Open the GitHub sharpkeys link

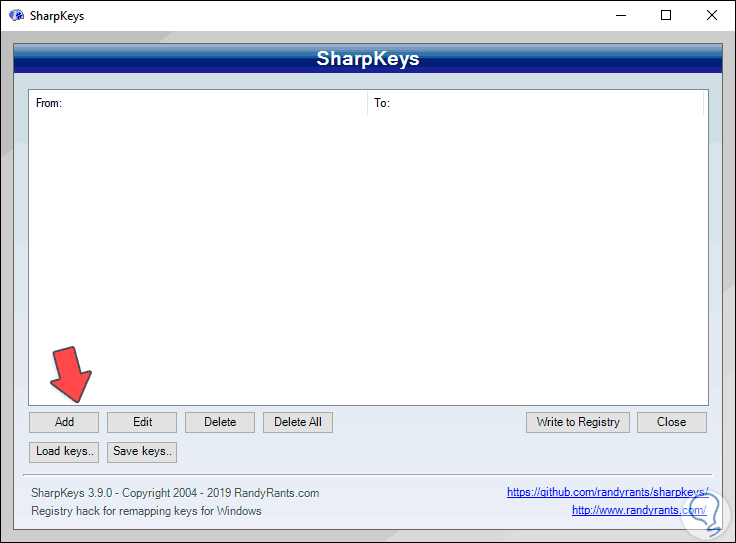pos(607,492)
